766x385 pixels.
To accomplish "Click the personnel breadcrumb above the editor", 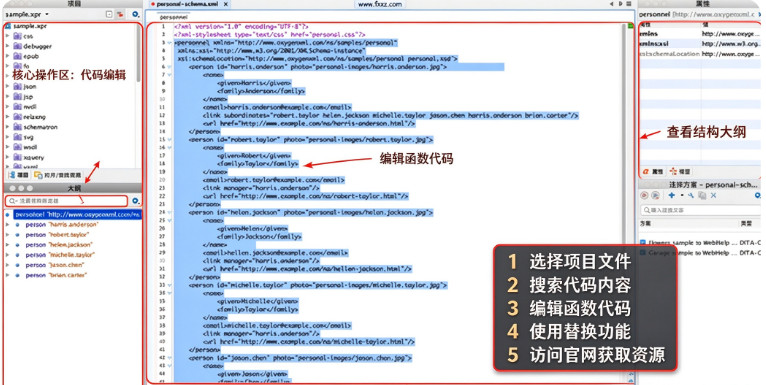I will tap(173, 17).
